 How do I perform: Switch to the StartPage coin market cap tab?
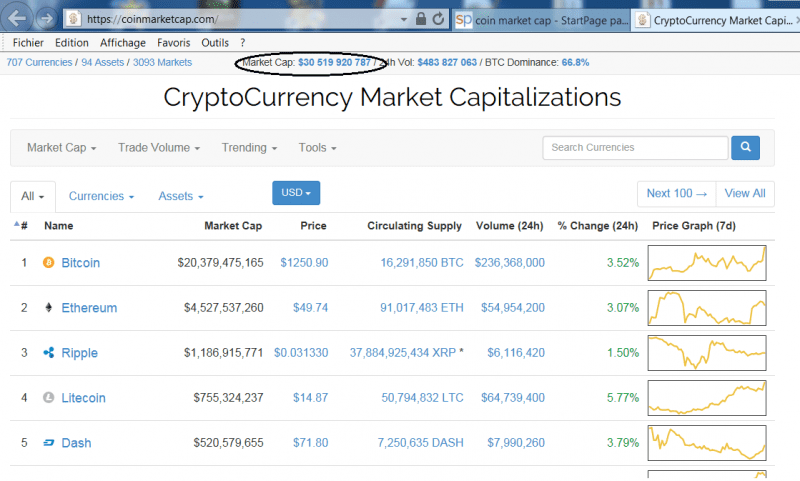click(541, 20)
